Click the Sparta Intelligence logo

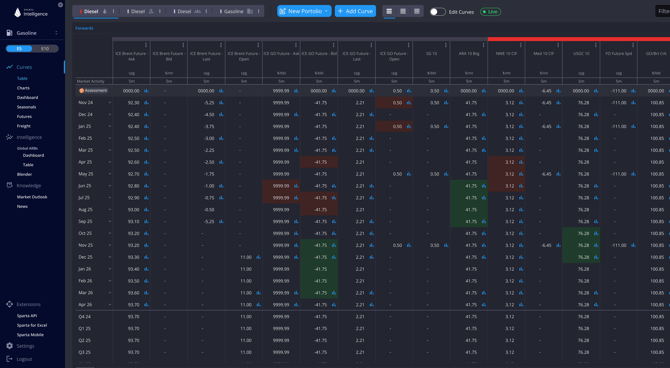(x=31, y=13)
